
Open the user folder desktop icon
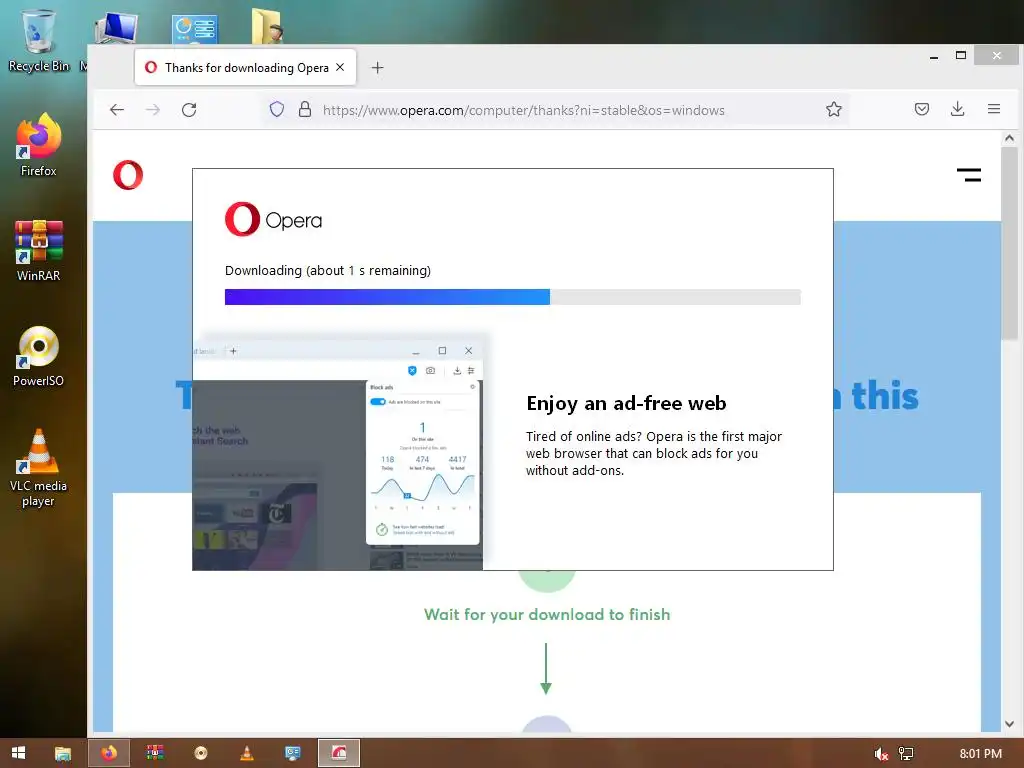point(266,26)
